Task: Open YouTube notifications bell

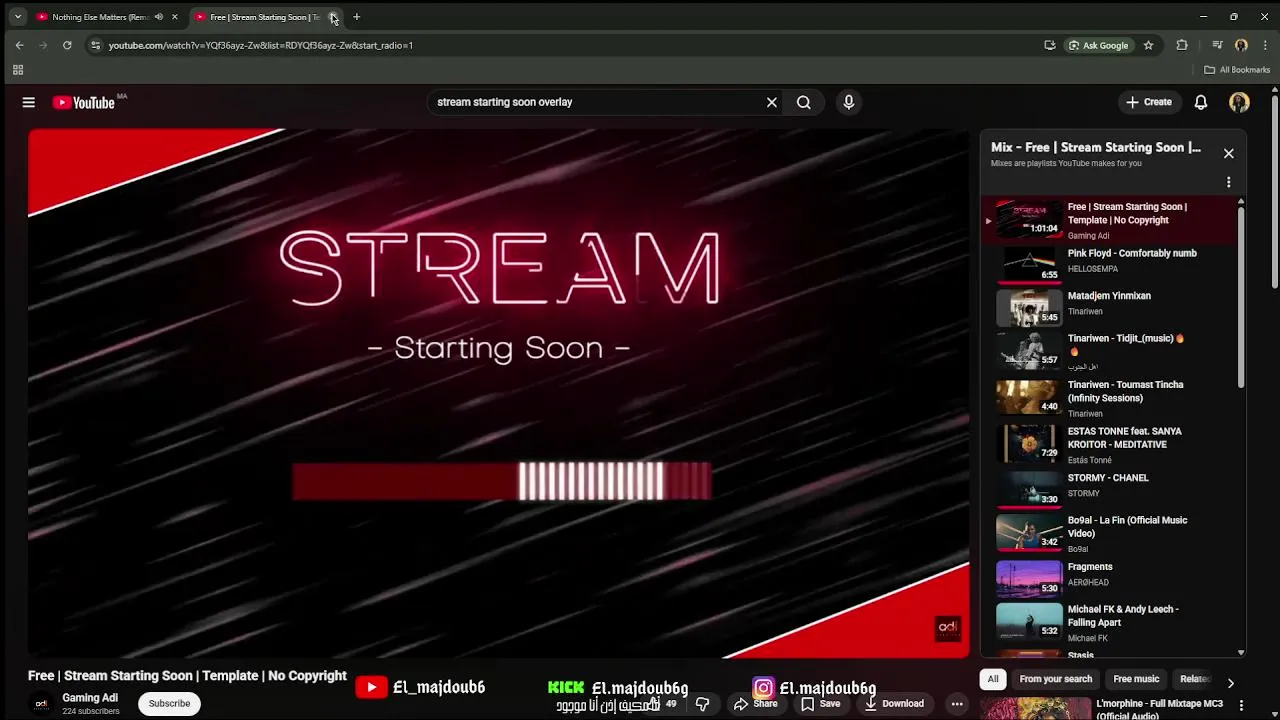Action: [1201, 102]
